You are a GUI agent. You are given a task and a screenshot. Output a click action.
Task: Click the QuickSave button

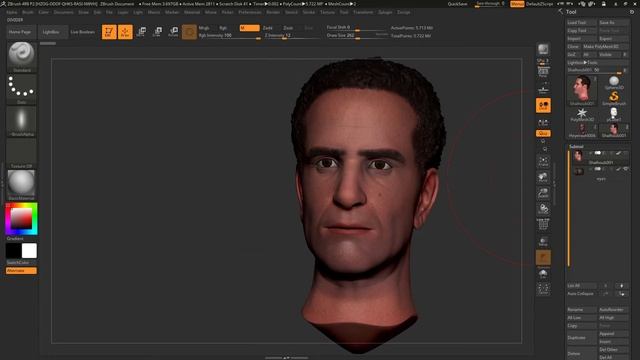[x=458, y=4]
